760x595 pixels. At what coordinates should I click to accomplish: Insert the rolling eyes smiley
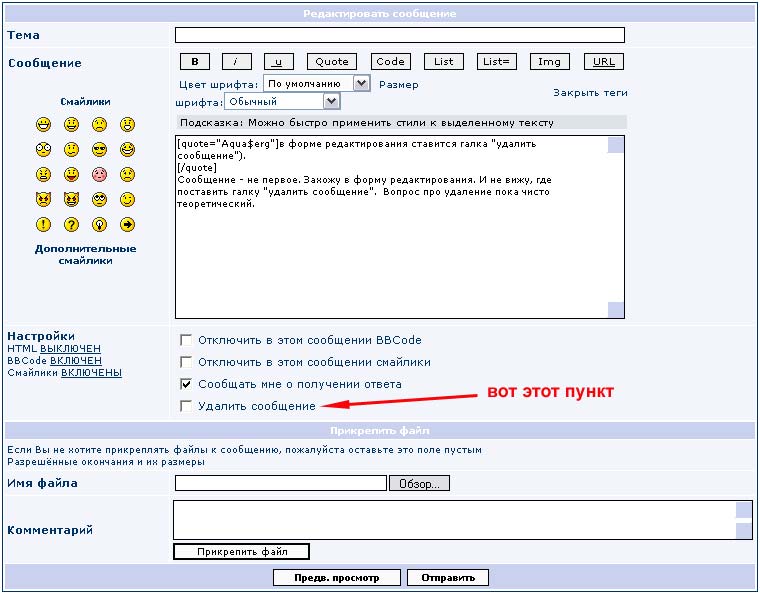[x=99, y=199]
